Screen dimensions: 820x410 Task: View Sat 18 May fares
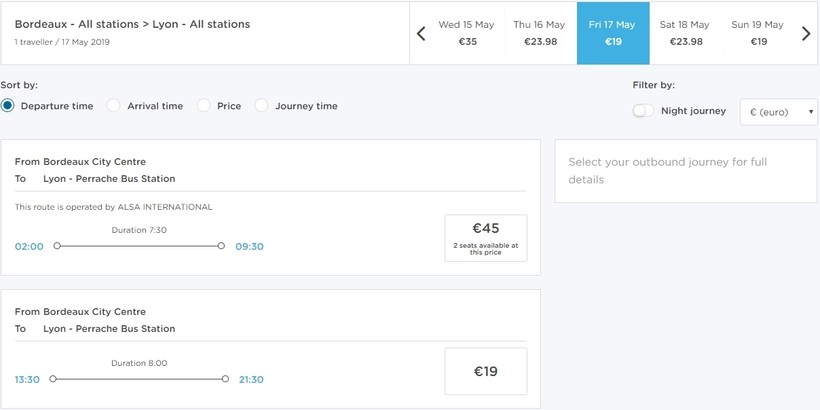click(685, 33)
